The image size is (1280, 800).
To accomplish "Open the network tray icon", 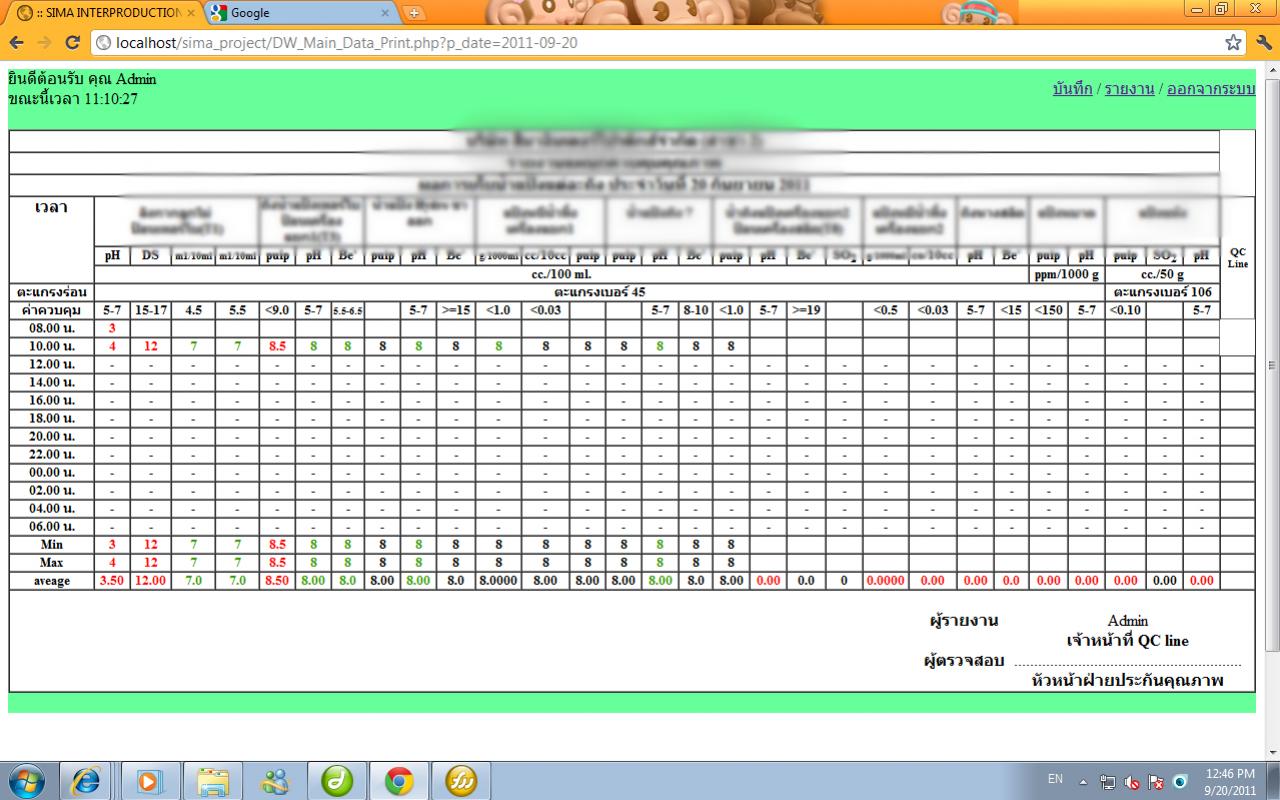I will (x=1108, y=782).
